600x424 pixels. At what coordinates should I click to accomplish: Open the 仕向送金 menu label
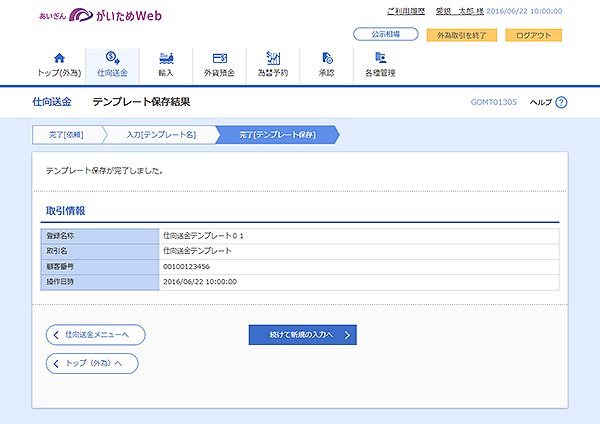click(112, 73)
